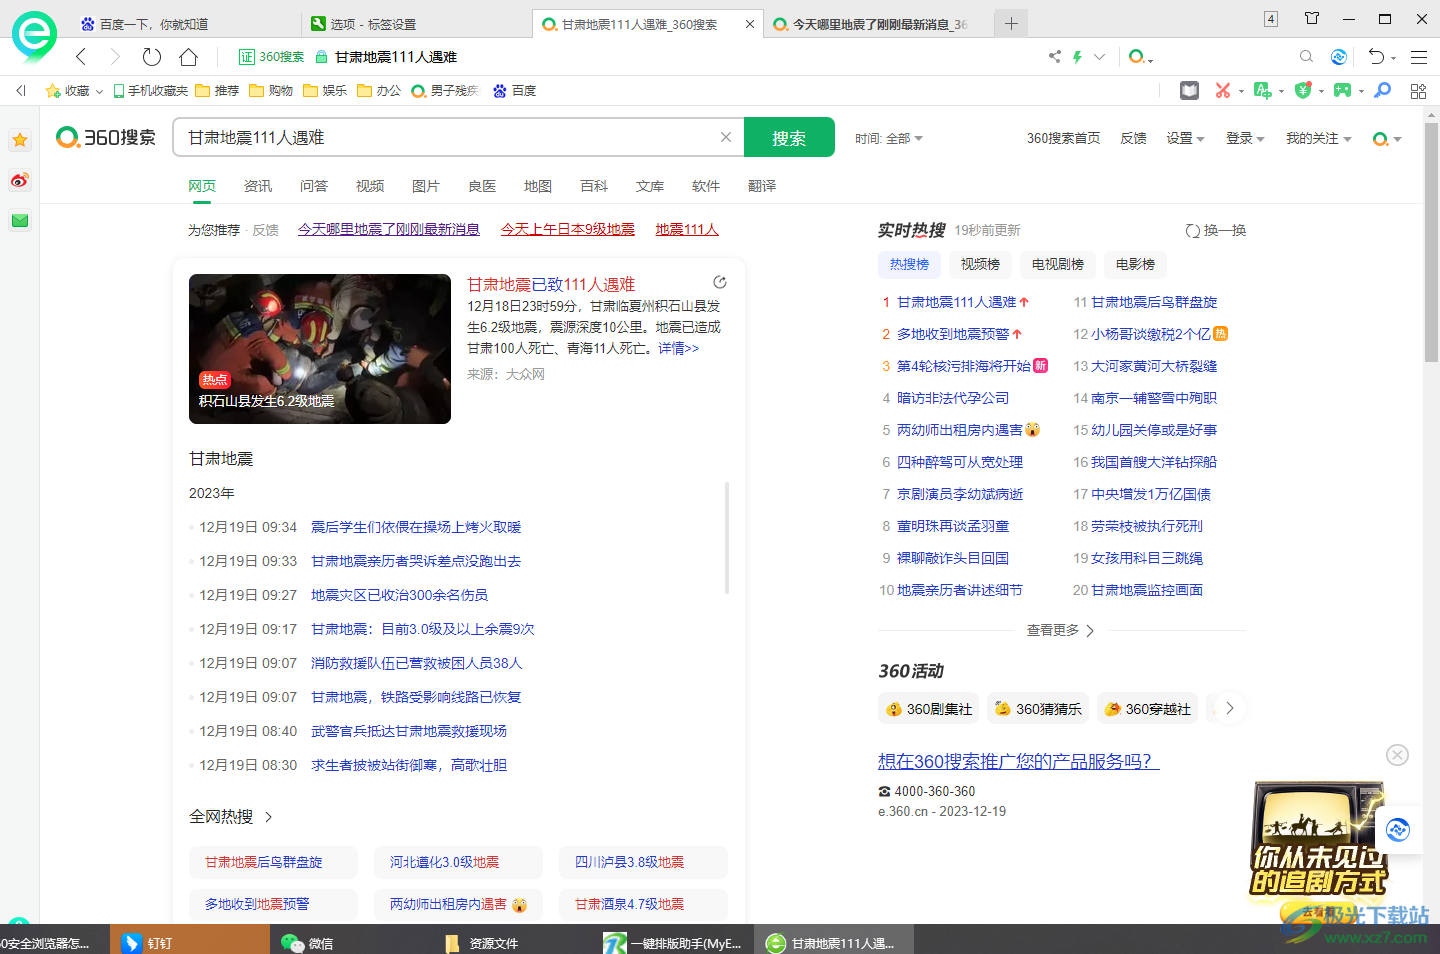
Task: Open the undo-close history dropdown arrow
Action: [x=1392, y=58]
